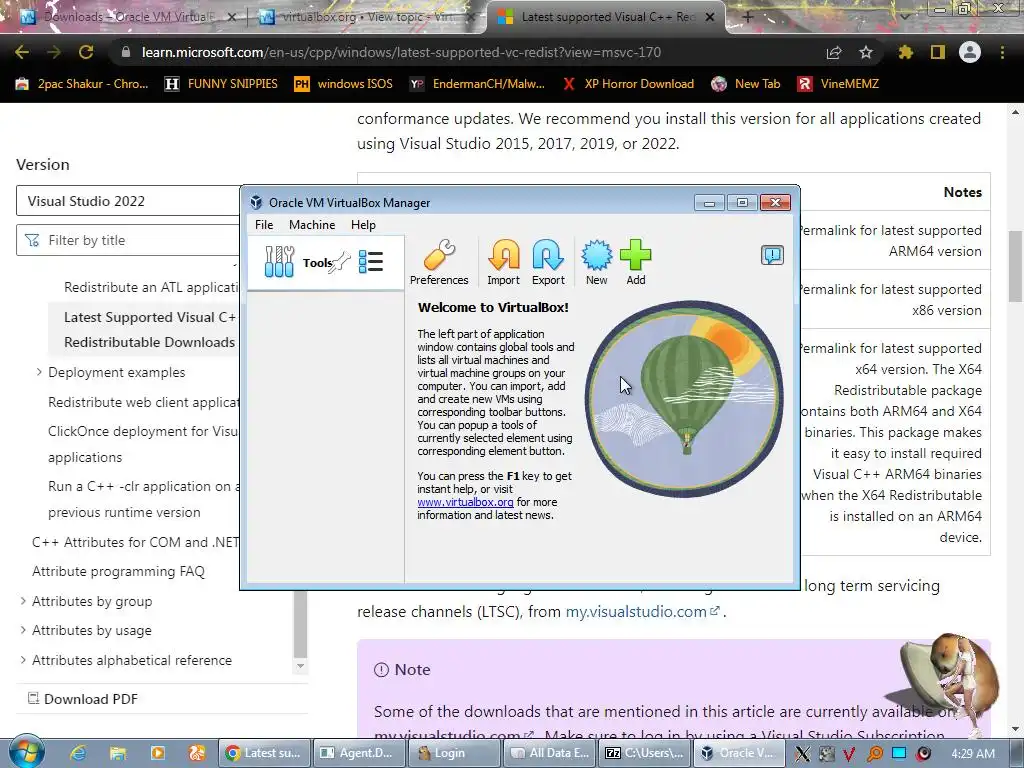The image size is (1024, 768).
Task: Open Visual Studio 2022 version dropdown
Action: tap(128, 201)
